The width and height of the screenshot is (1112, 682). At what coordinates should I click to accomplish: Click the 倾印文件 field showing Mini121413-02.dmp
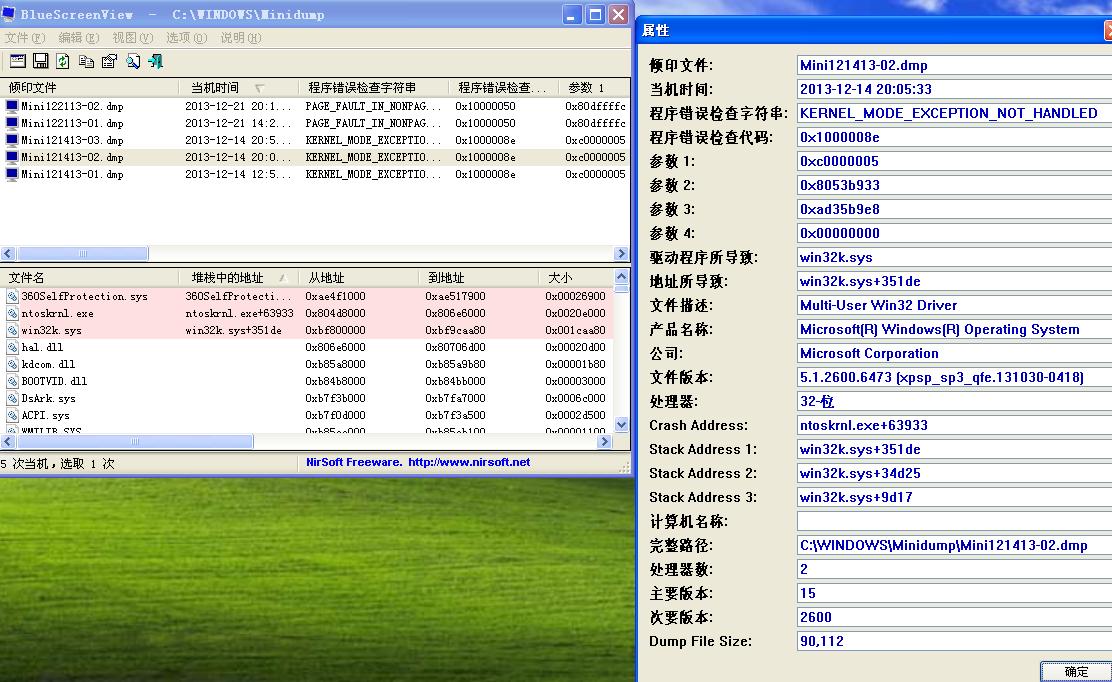tap(954, 65)
